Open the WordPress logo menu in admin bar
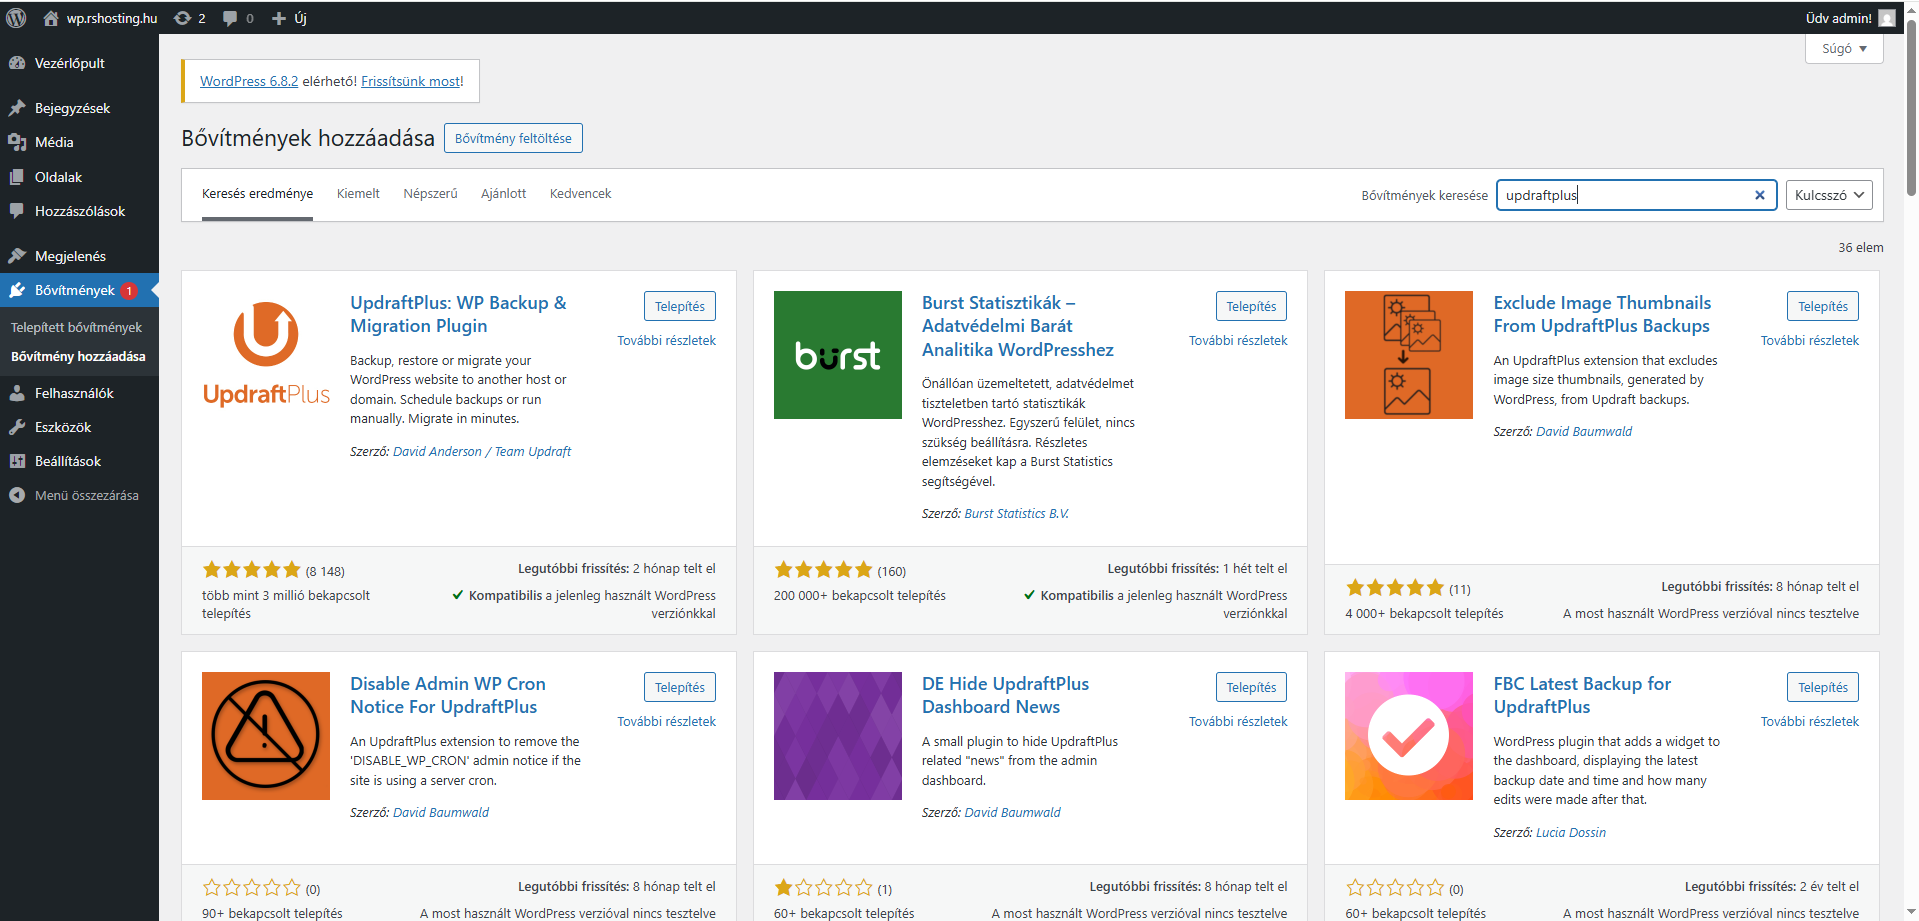 click(x=16, y=17)
